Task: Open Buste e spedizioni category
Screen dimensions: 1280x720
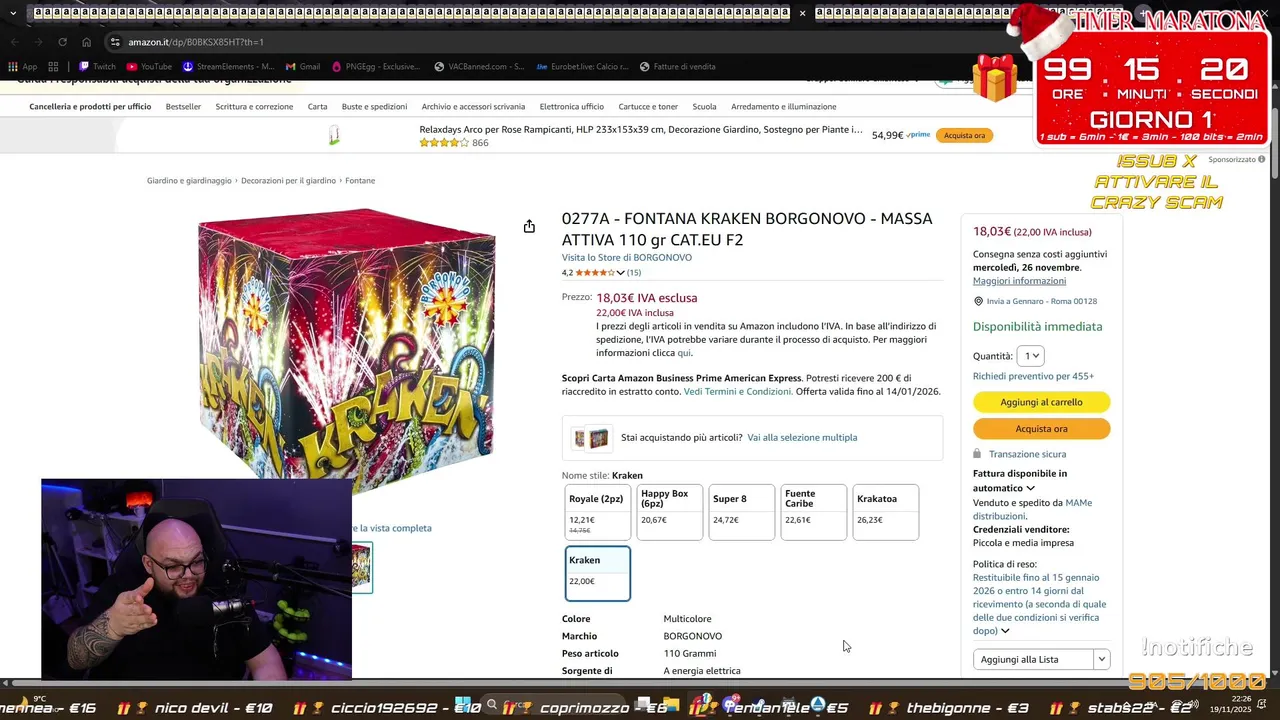Action: click(x=374, y=107)
